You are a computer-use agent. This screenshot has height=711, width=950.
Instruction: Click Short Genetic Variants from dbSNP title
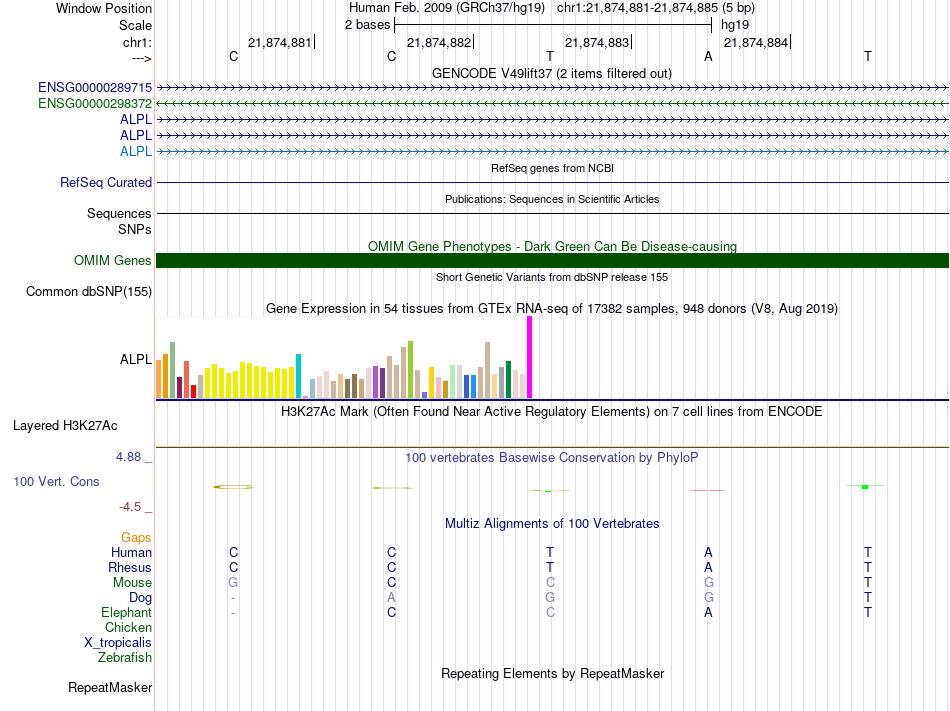552,277
